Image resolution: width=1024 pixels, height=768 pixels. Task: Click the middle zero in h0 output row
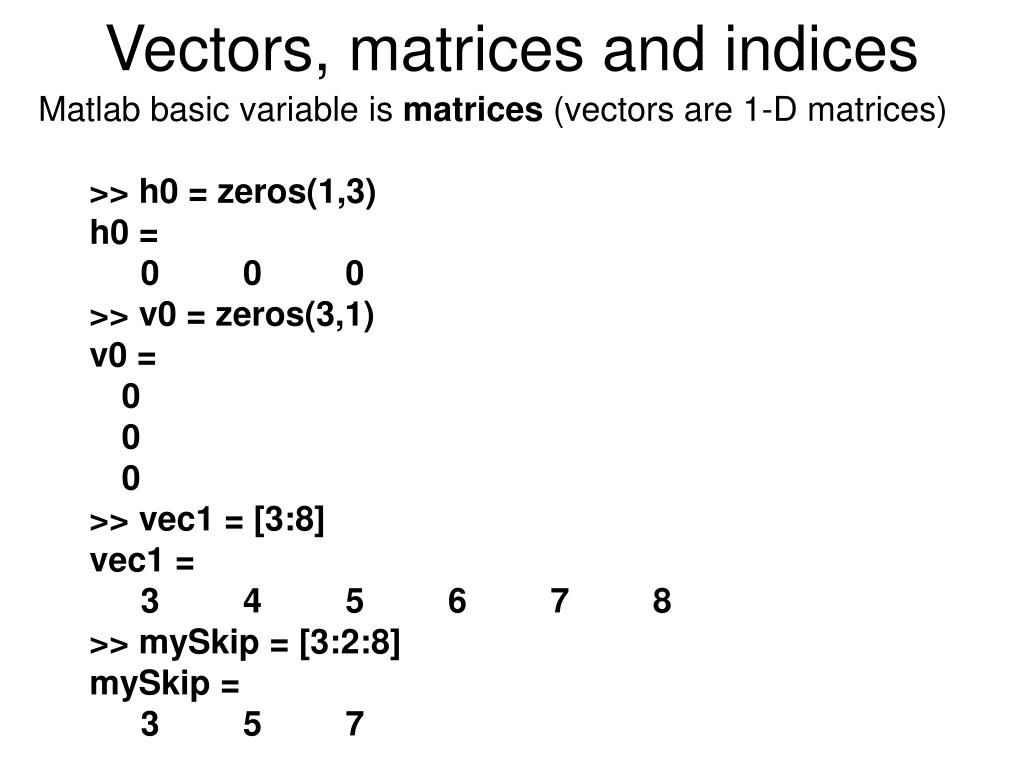click(252, 273)
